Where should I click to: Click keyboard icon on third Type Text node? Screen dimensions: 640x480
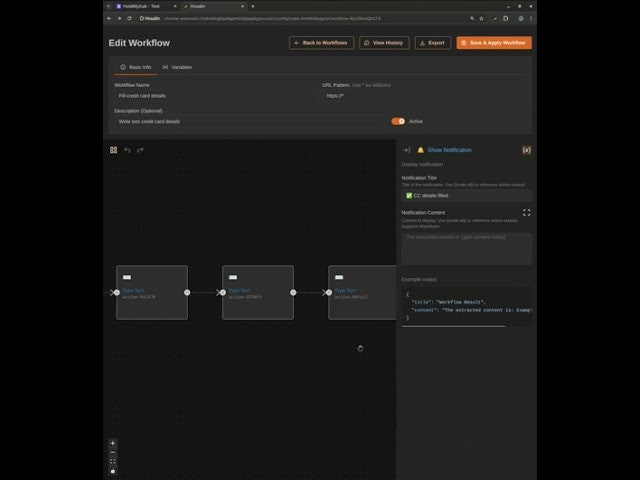point(339,278)
